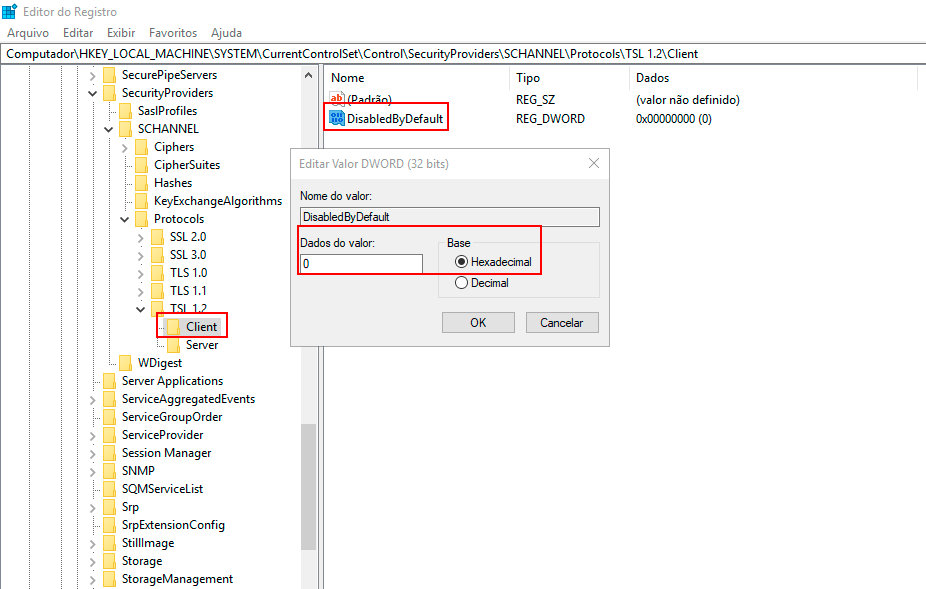
Task: Click the Dados do valor input field
Action: click(361, 263)
